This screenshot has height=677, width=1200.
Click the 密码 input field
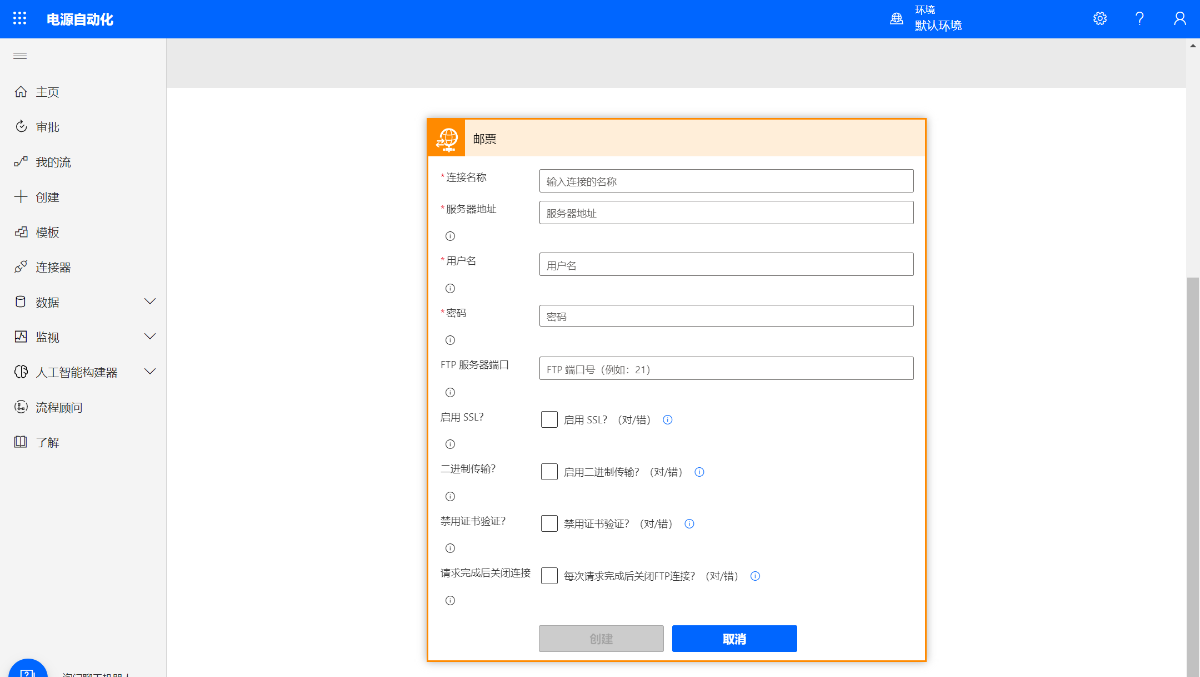point(726,316)
